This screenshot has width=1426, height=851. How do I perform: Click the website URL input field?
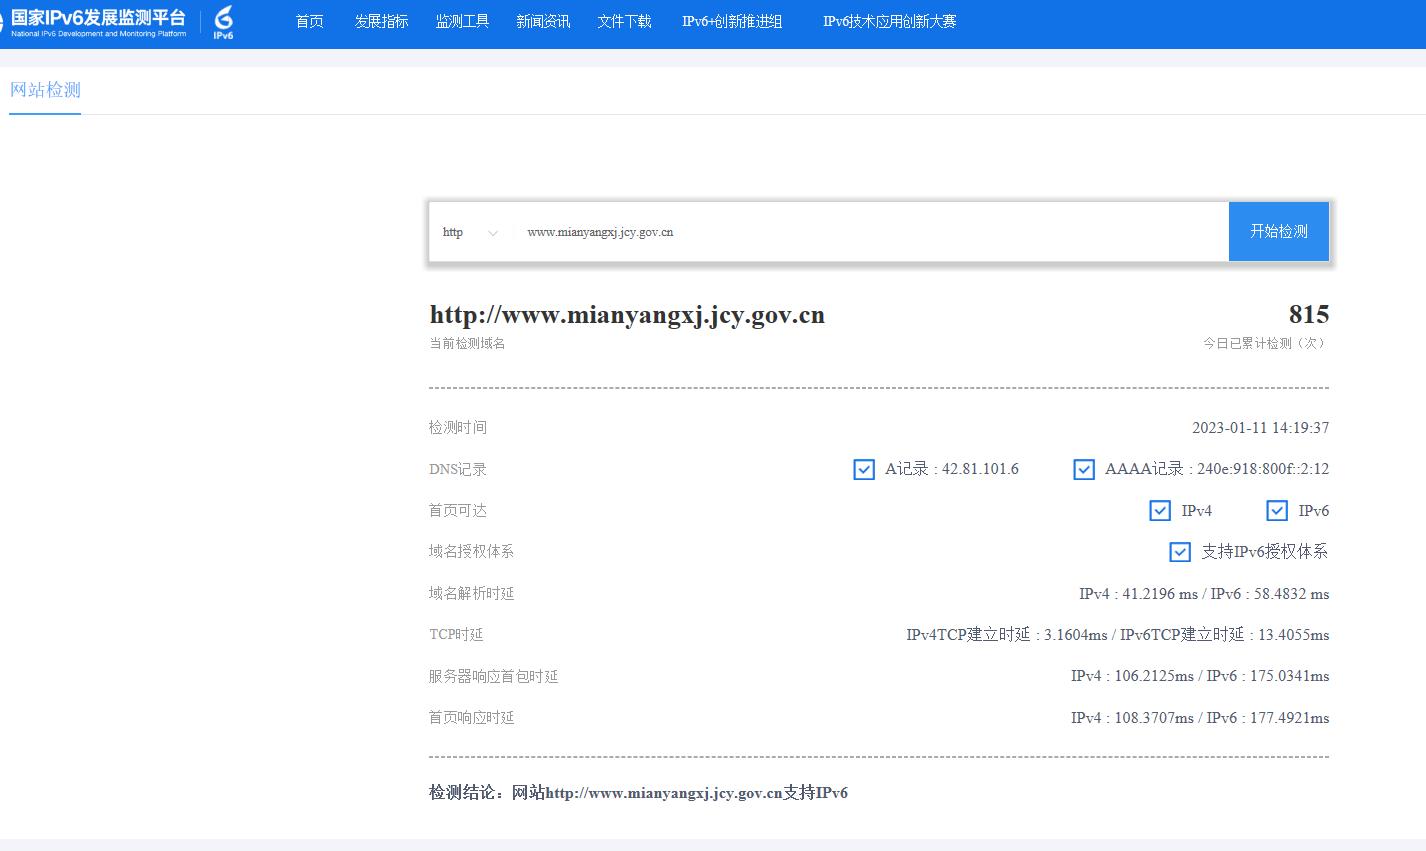point(870,232)
